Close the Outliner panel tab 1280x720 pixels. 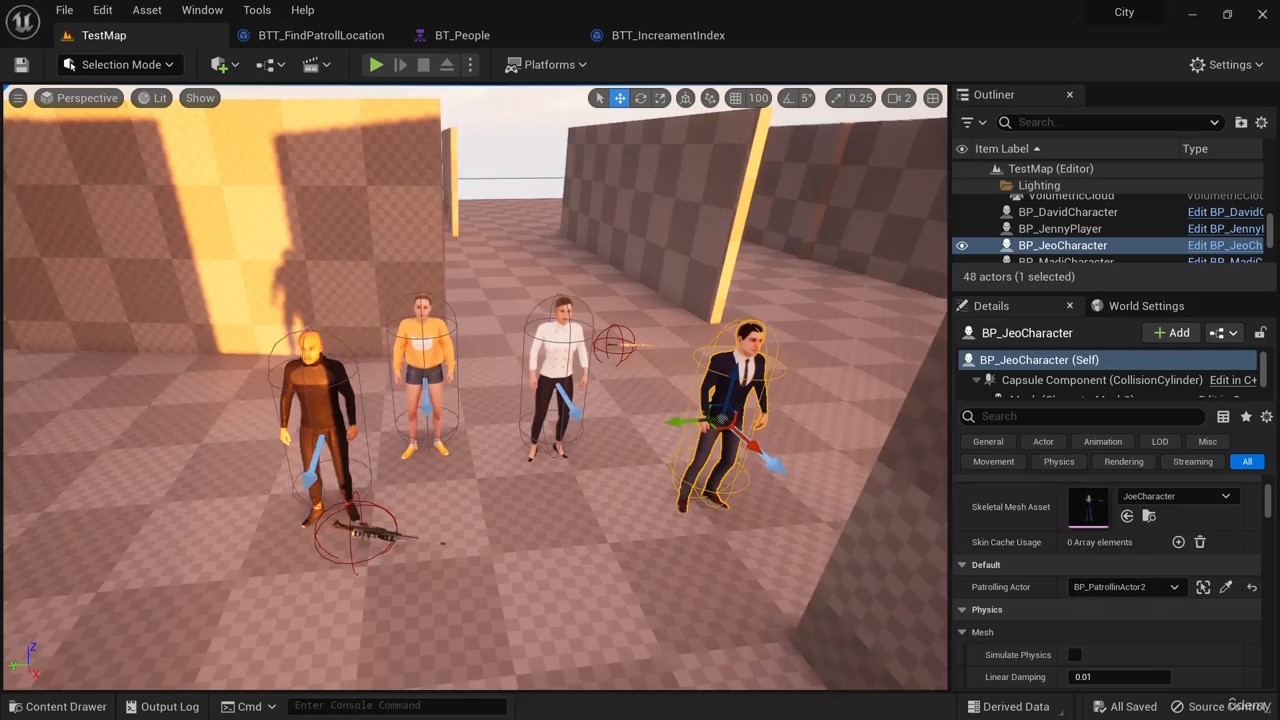1069,95
